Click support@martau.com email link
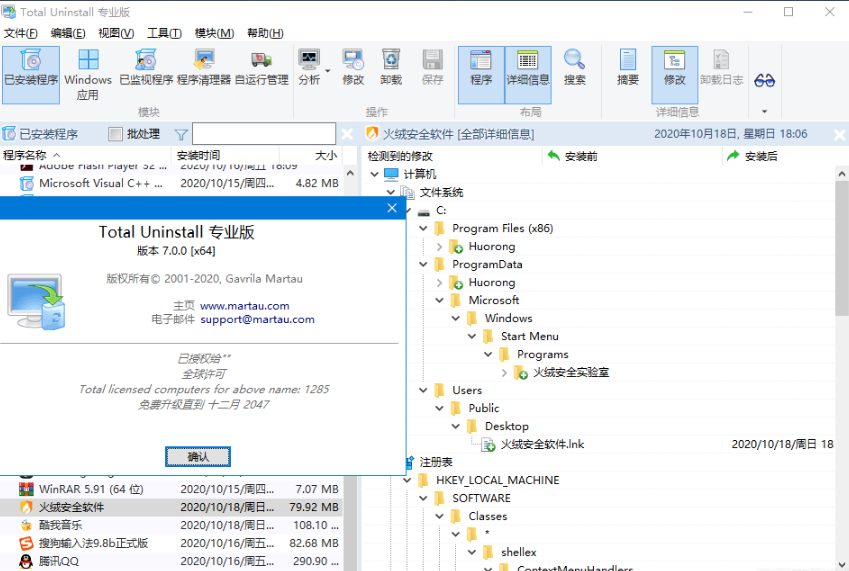849x571 pixels. (x=257, y=319)
